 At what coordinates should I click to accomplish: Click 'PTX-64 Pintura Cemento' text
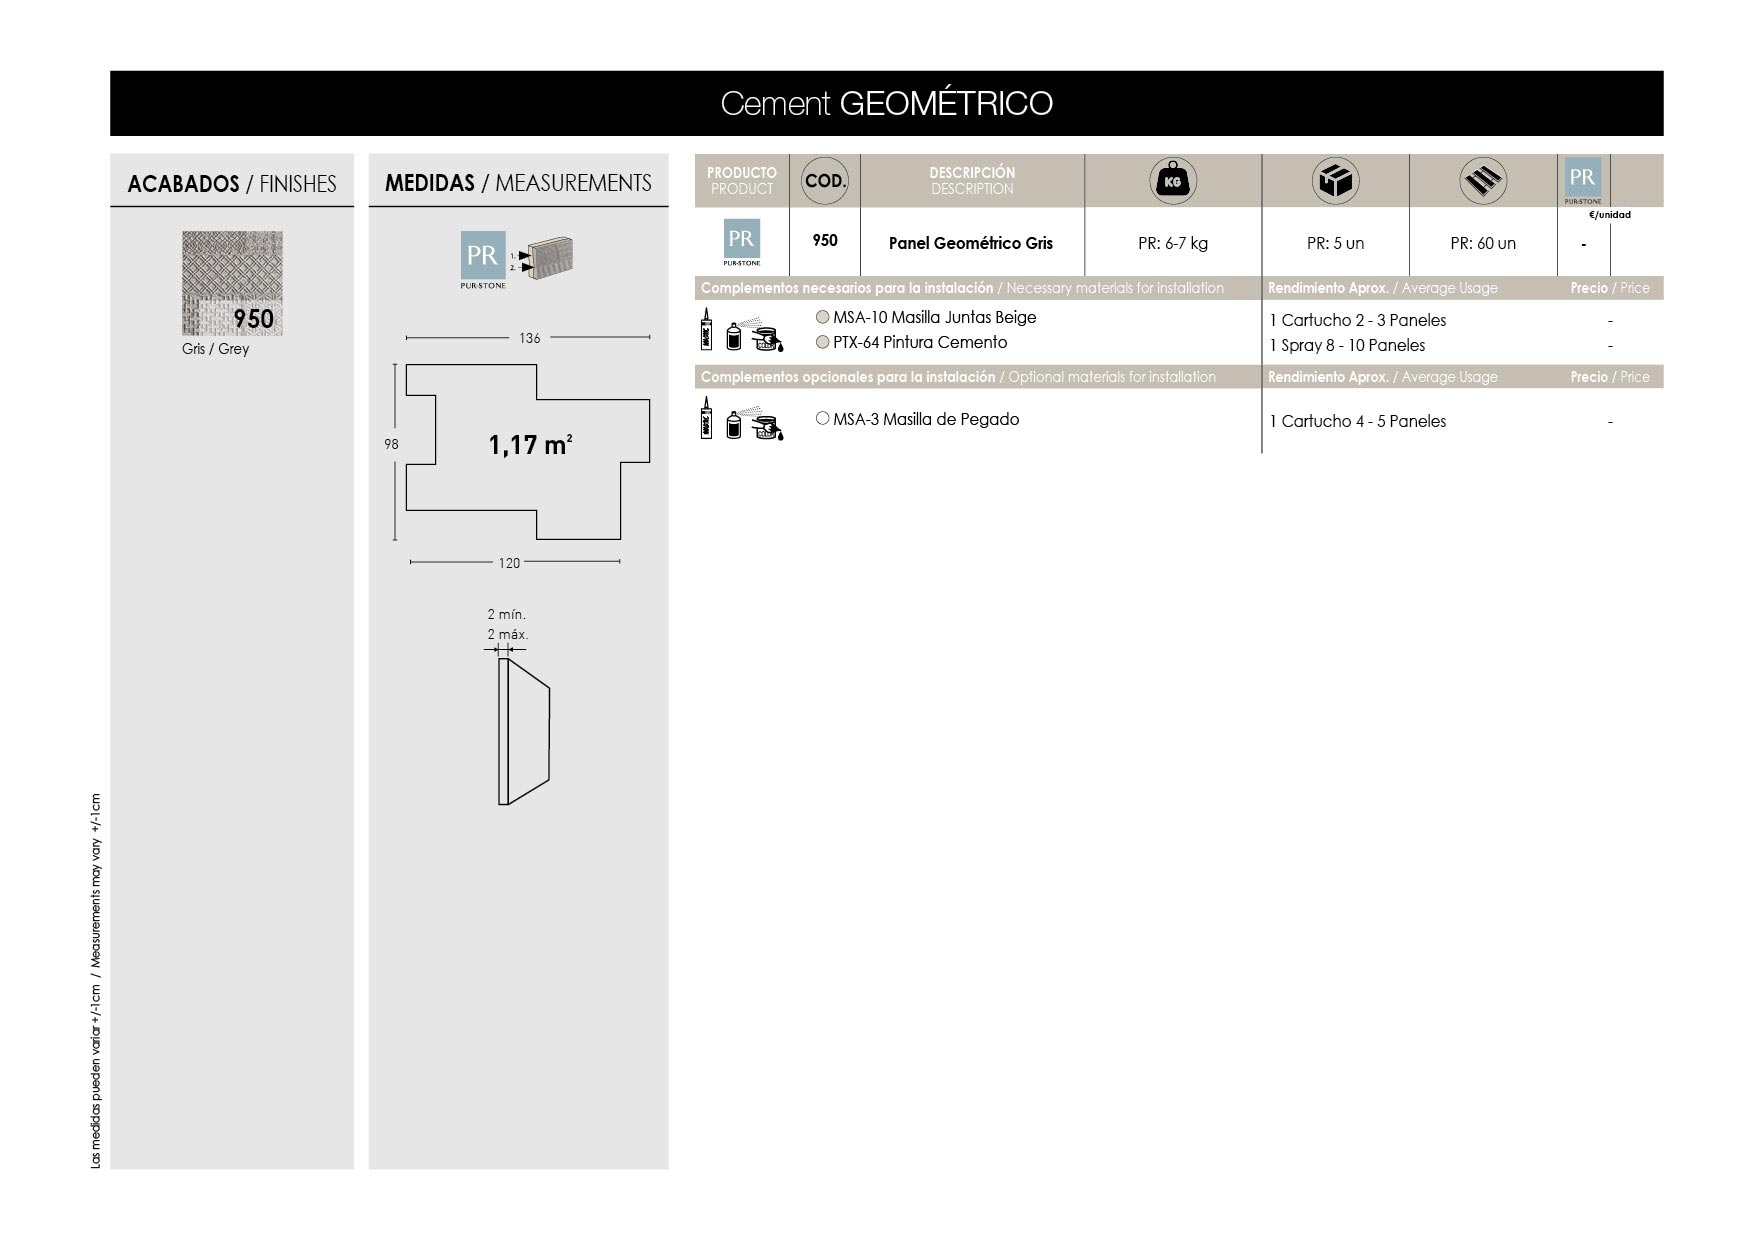[920, 342]
